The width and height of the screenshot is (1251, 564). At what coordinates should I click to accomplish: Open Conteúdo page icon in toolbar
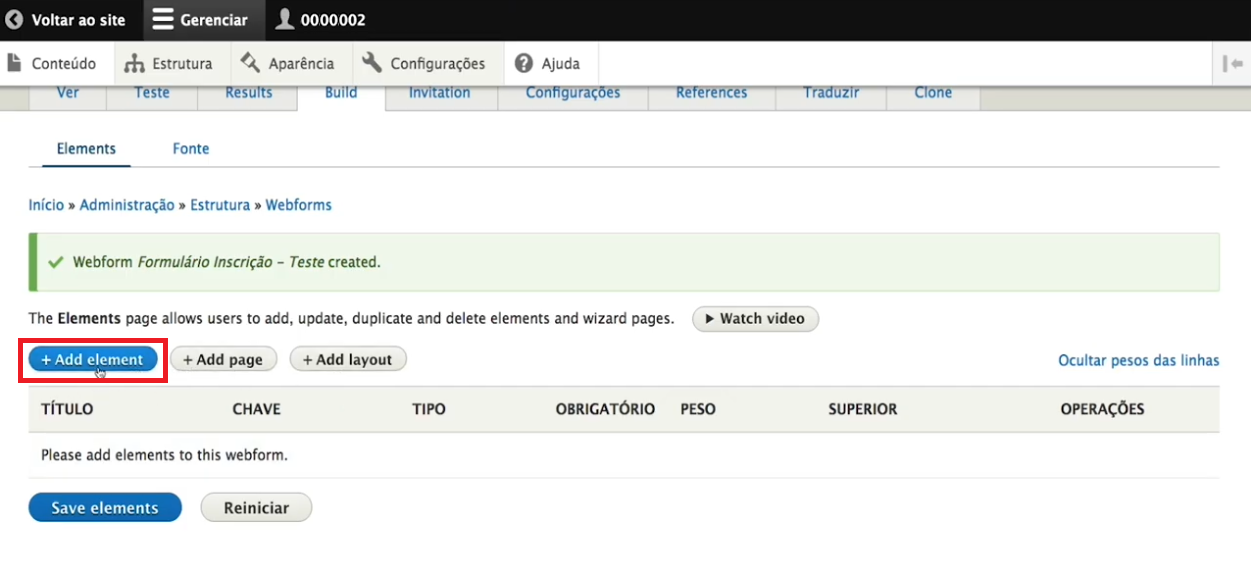pos(14,63)
